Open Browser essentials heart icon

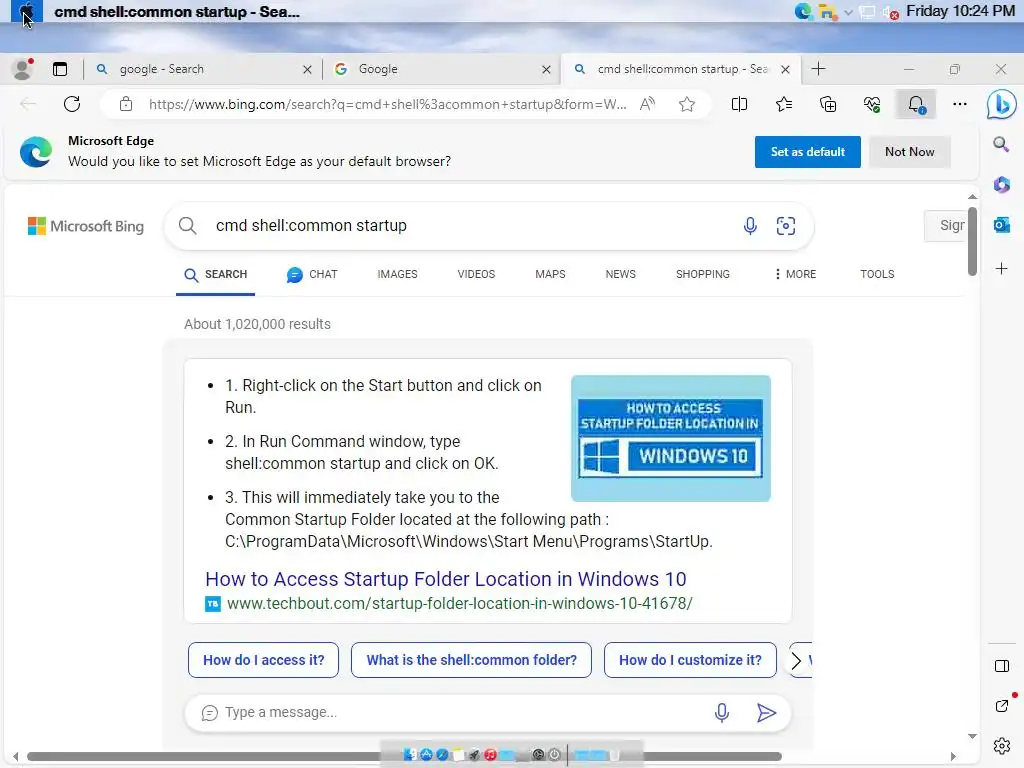872,104
